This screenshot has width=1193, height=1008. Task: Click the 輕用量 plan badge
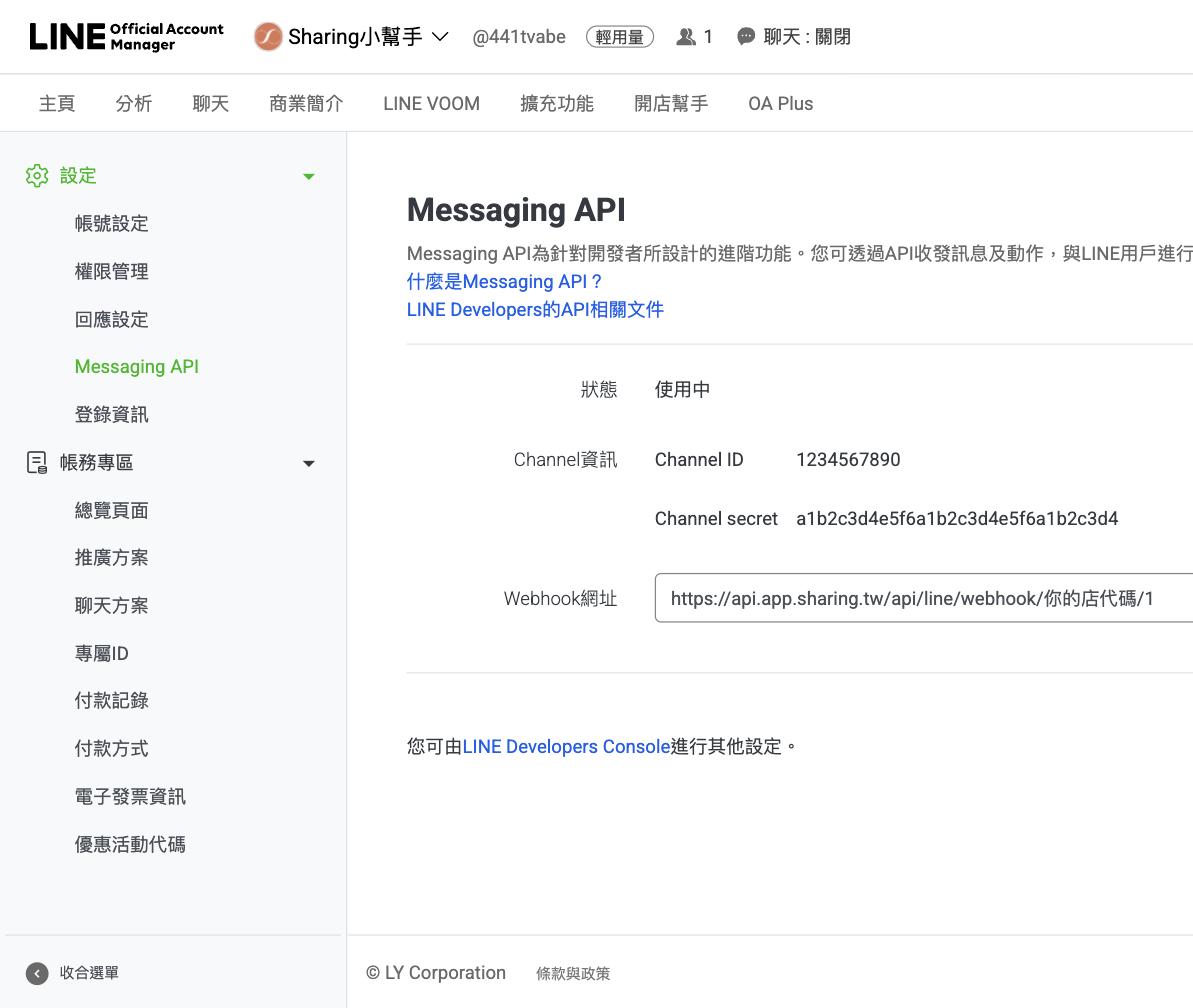tap(619, 37)
